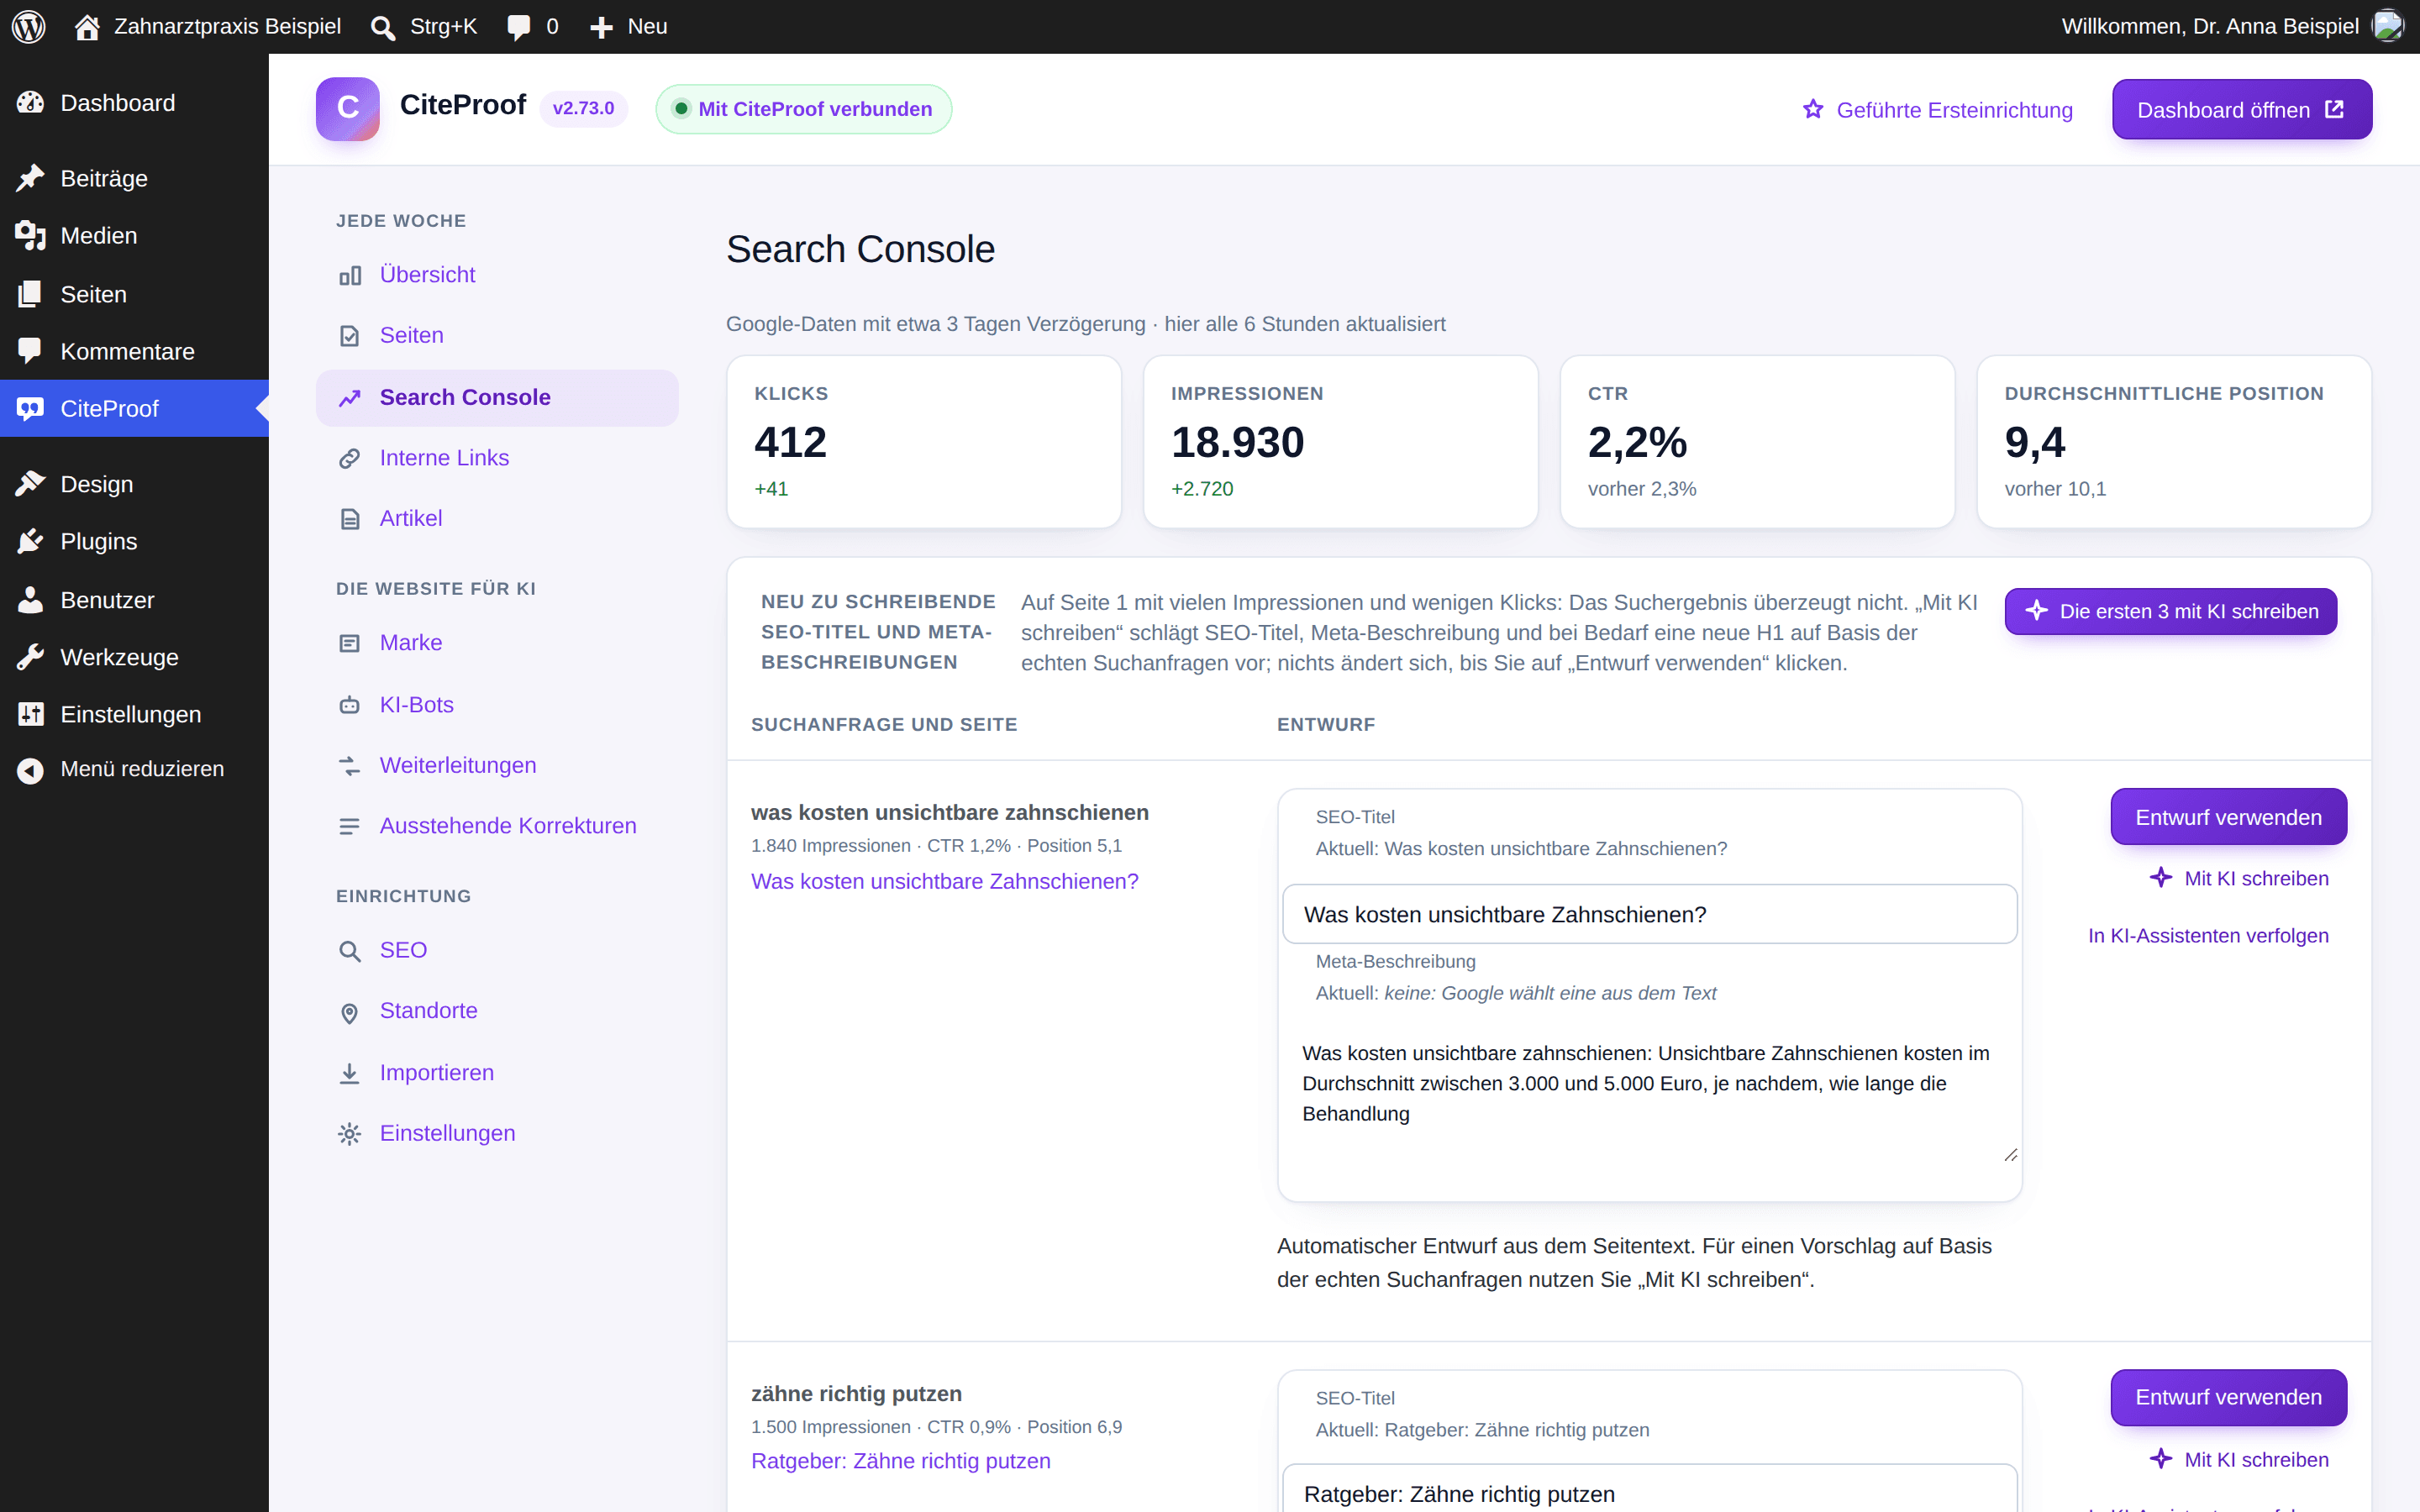Open the comments bubble icon in admin bar
This screenshot has width=2420, height=1512.
click(518, 27)
